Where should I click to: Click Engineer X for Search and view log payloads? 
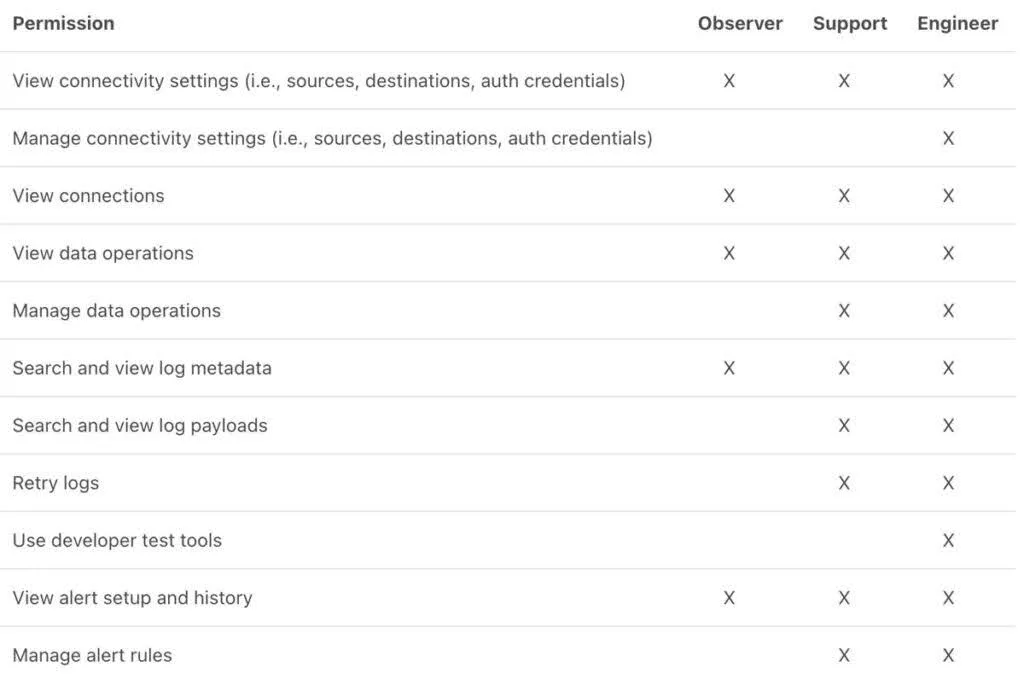pyautogui.click(x=948, y=426)
